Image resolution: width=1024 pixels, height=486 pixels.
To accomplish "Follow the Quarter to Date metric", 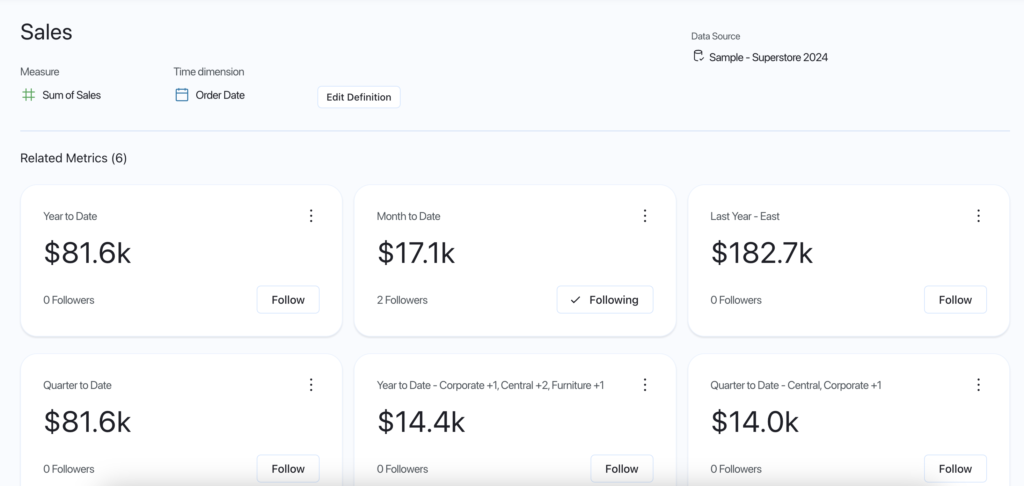I will tap(288, 468).
